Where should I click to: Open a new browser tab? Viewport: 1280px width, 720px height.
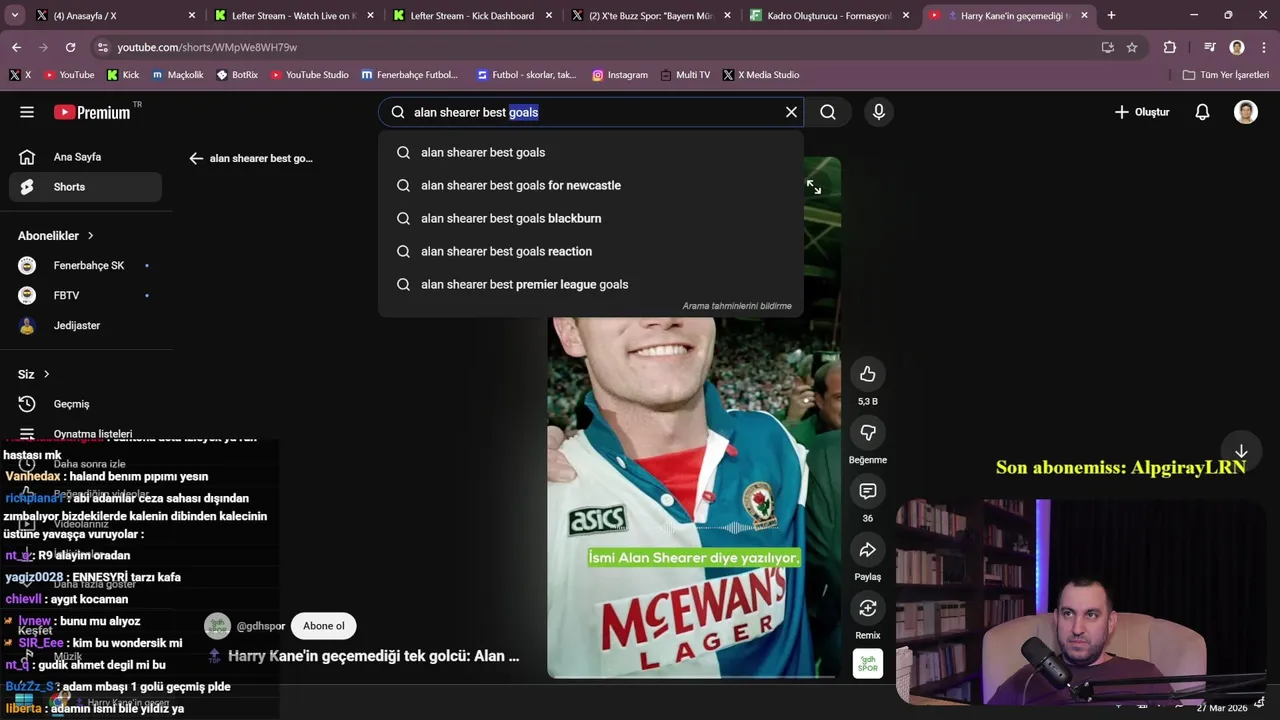tap(1111, 15)
